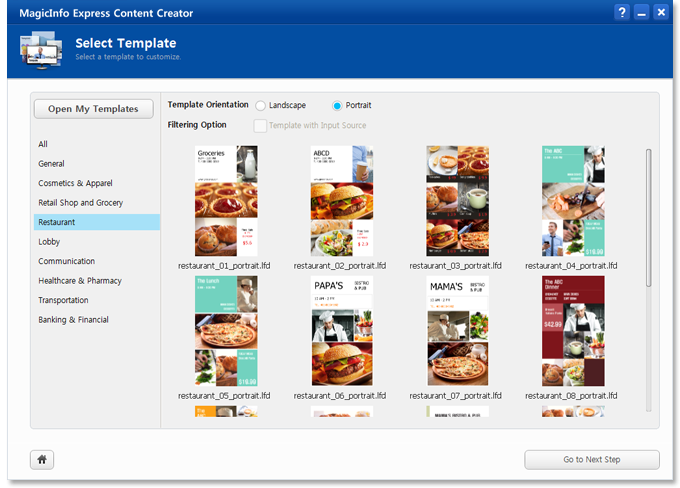Image resolution: width=680 pixels, height=488 pixels.
Task: Minimize the MagicInfo Express window
Action: coord(641,12)
